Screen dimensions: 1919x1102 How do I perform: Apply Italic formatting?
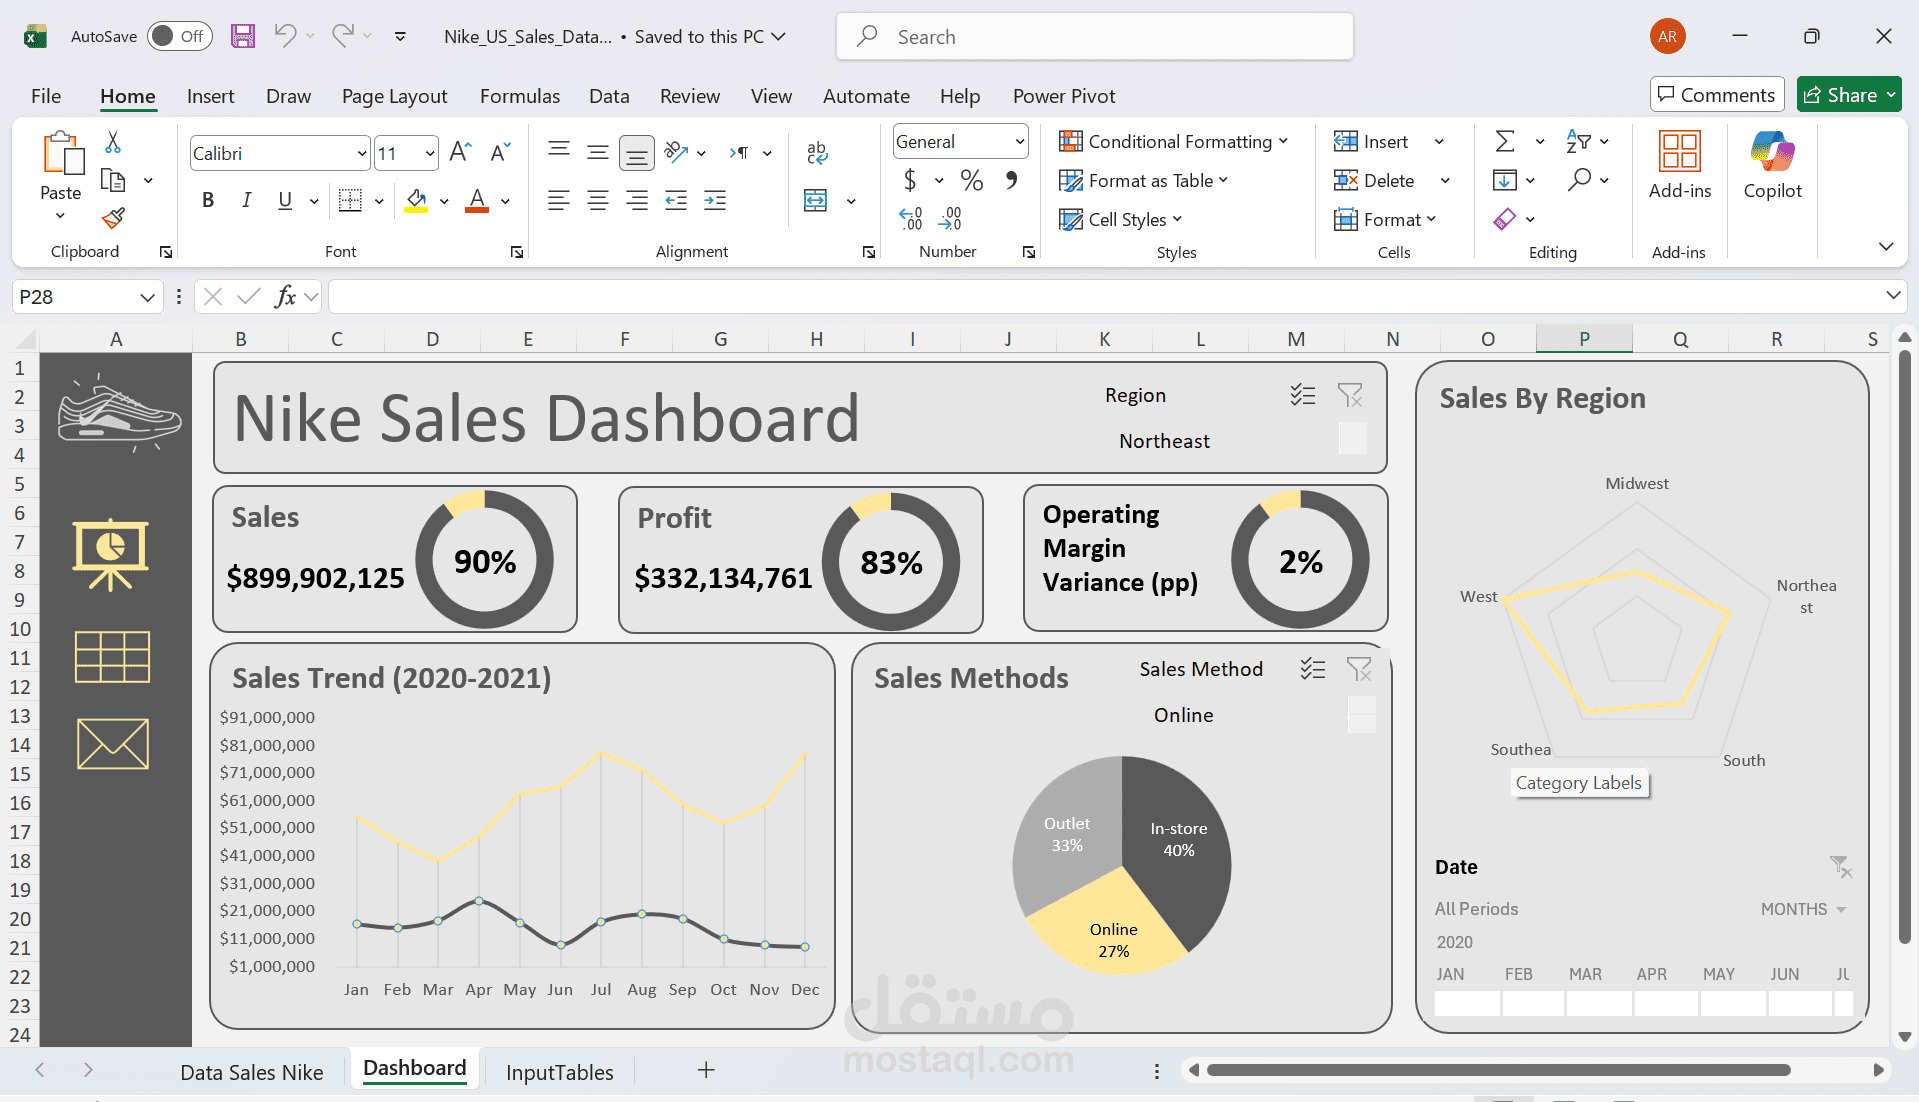246,200
